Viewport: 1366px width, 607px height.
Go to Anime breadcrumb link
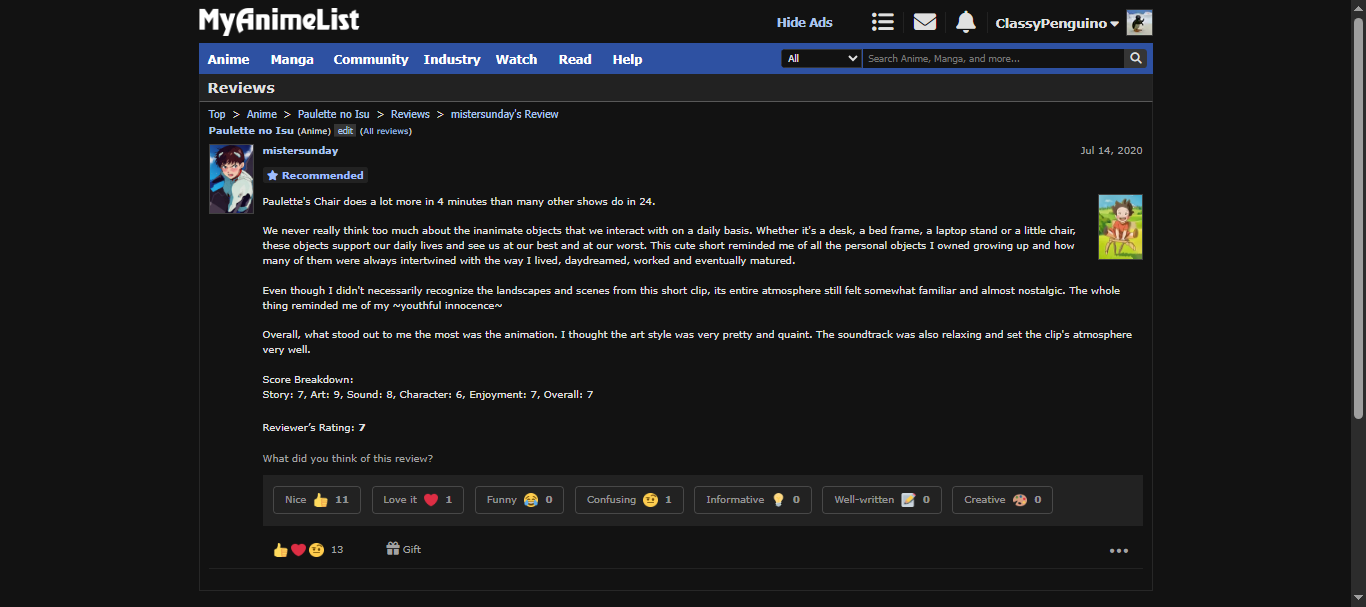[262, 114]
